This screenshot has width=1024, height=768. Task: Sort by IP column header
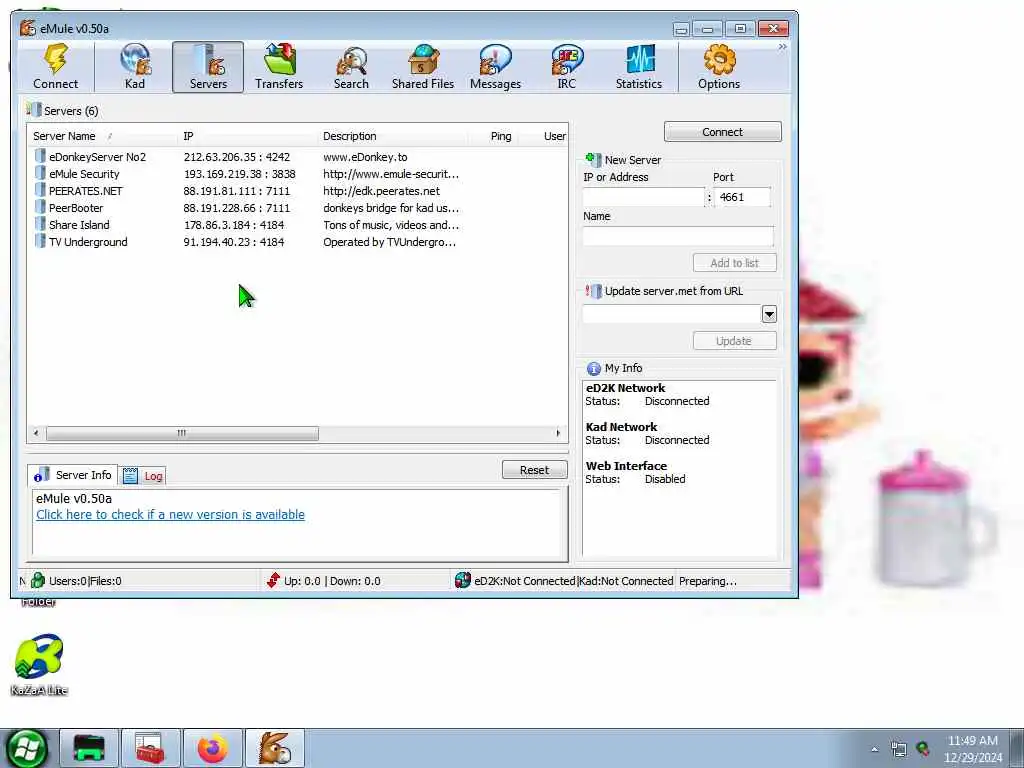point(248,136)
